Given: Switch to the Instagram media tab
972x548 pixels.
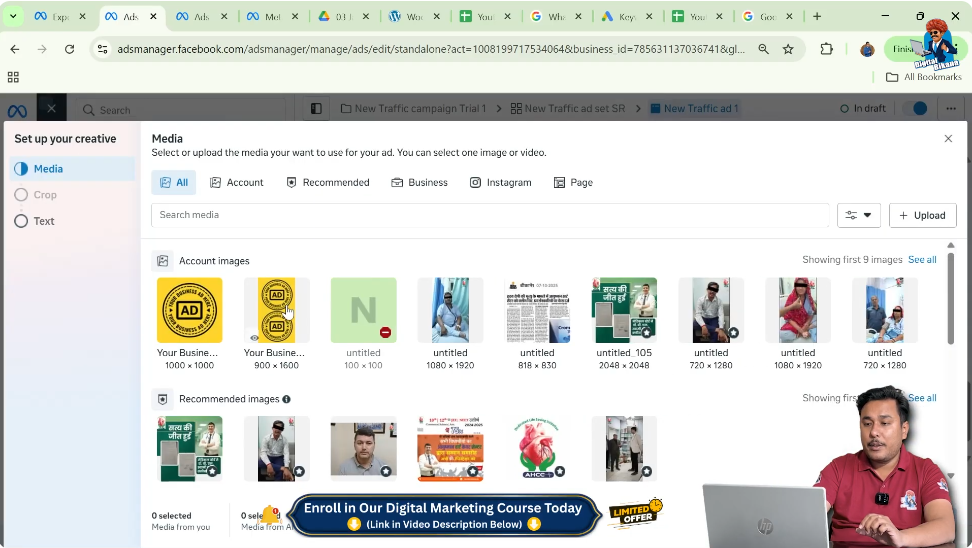Looking at the screenshot, I should pos(500,182).
